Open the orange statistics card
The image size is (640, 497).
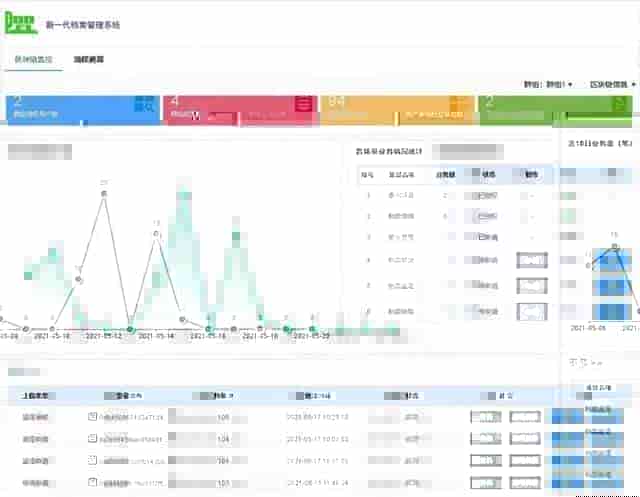pos(397,110)
